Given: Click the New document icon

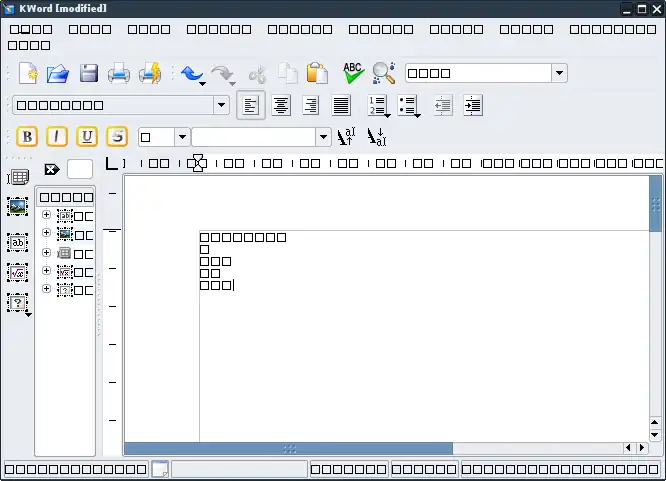Looking at the screenshot, I should 28,73.
